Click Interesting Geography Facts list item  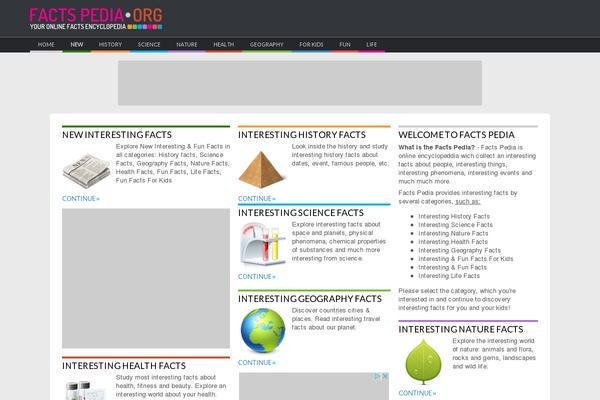point(459,250)
